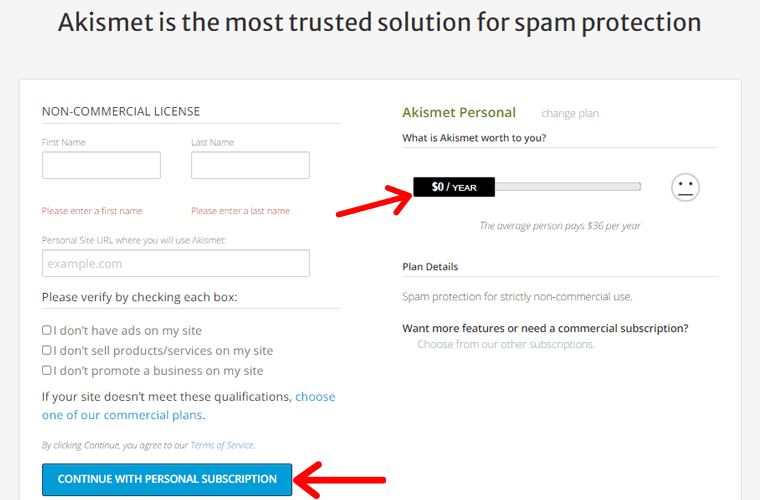The width and height of the screenshot is (760, 500).
Task: Check "I don't have ads on my site"
Action: [x=47, y=330]
